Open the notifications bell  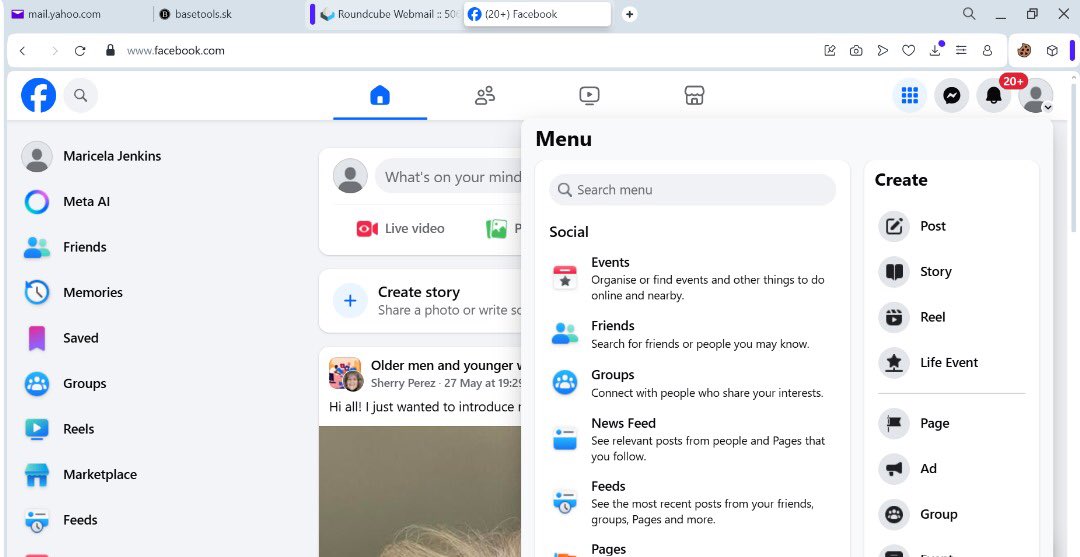coord(994,95)
